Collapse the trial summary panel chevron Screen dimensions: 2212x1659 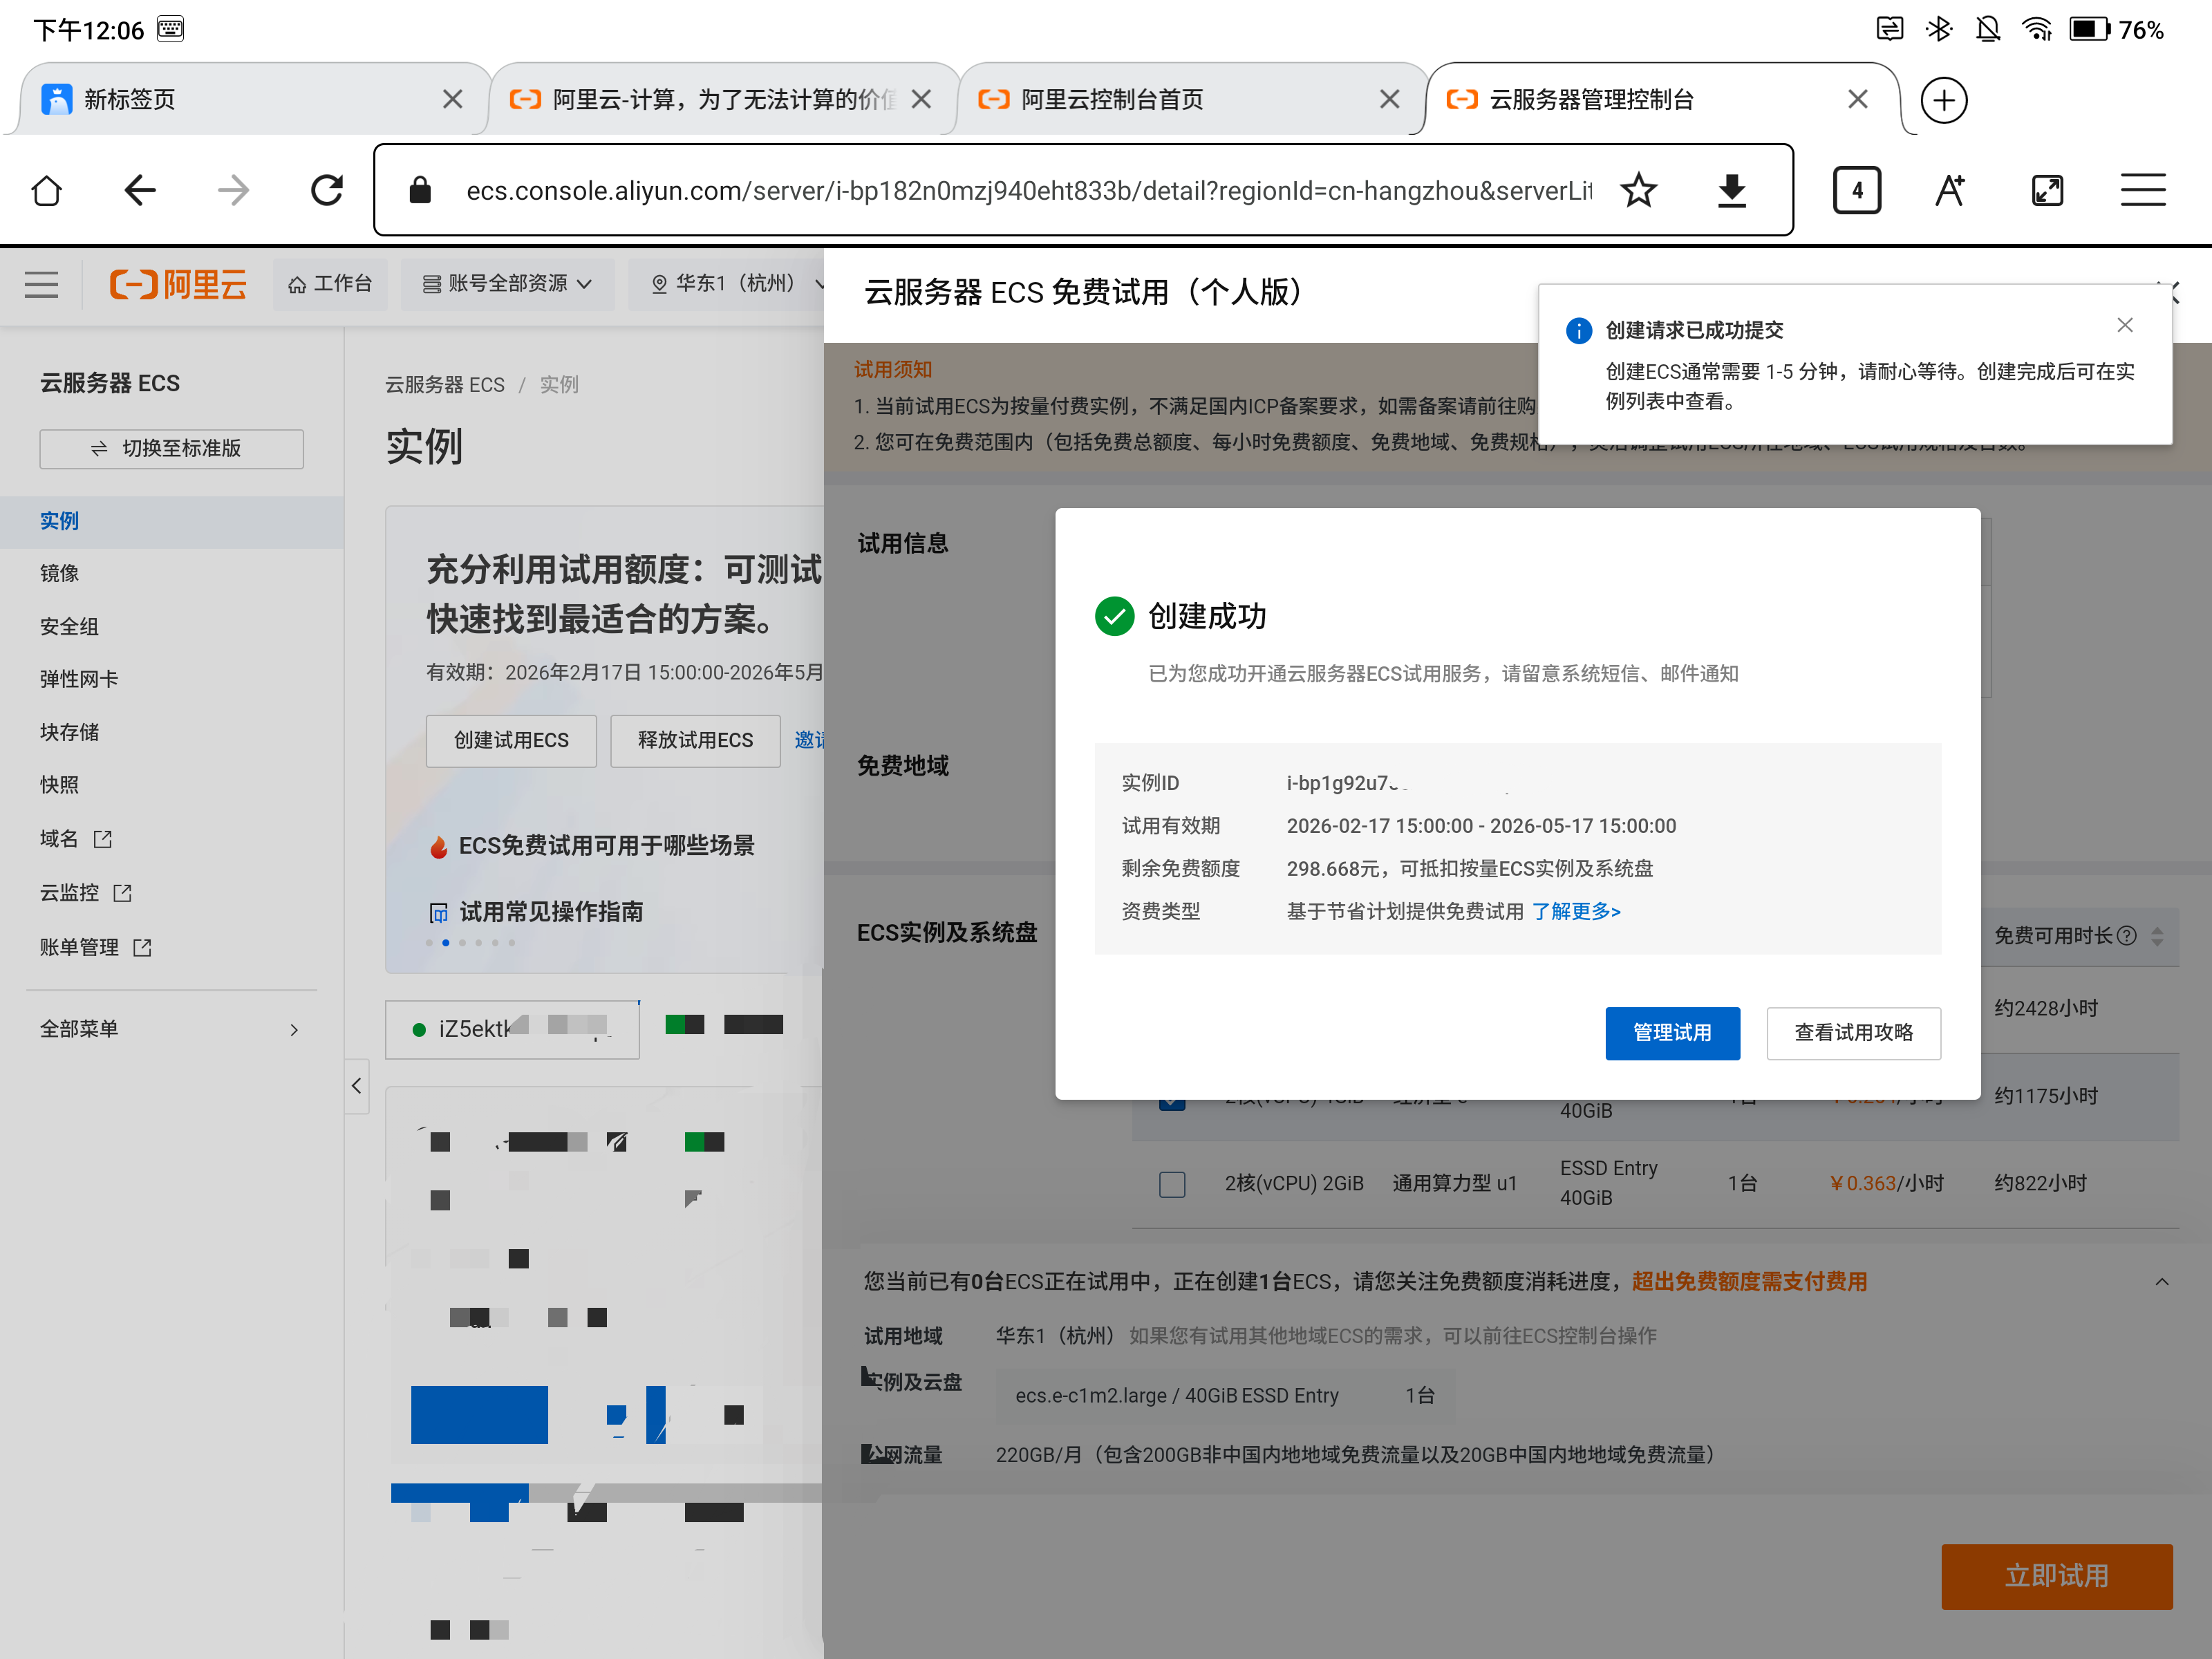pyautogui.click(x=2162, y=1282)
